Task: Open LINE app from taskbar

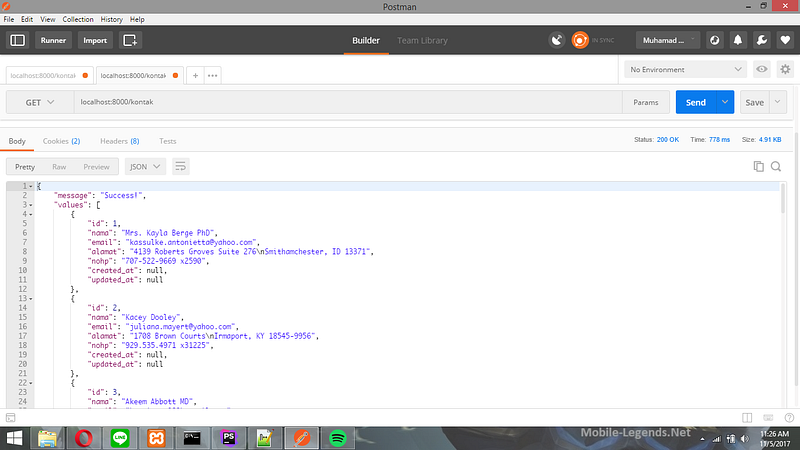Action: 120,438
